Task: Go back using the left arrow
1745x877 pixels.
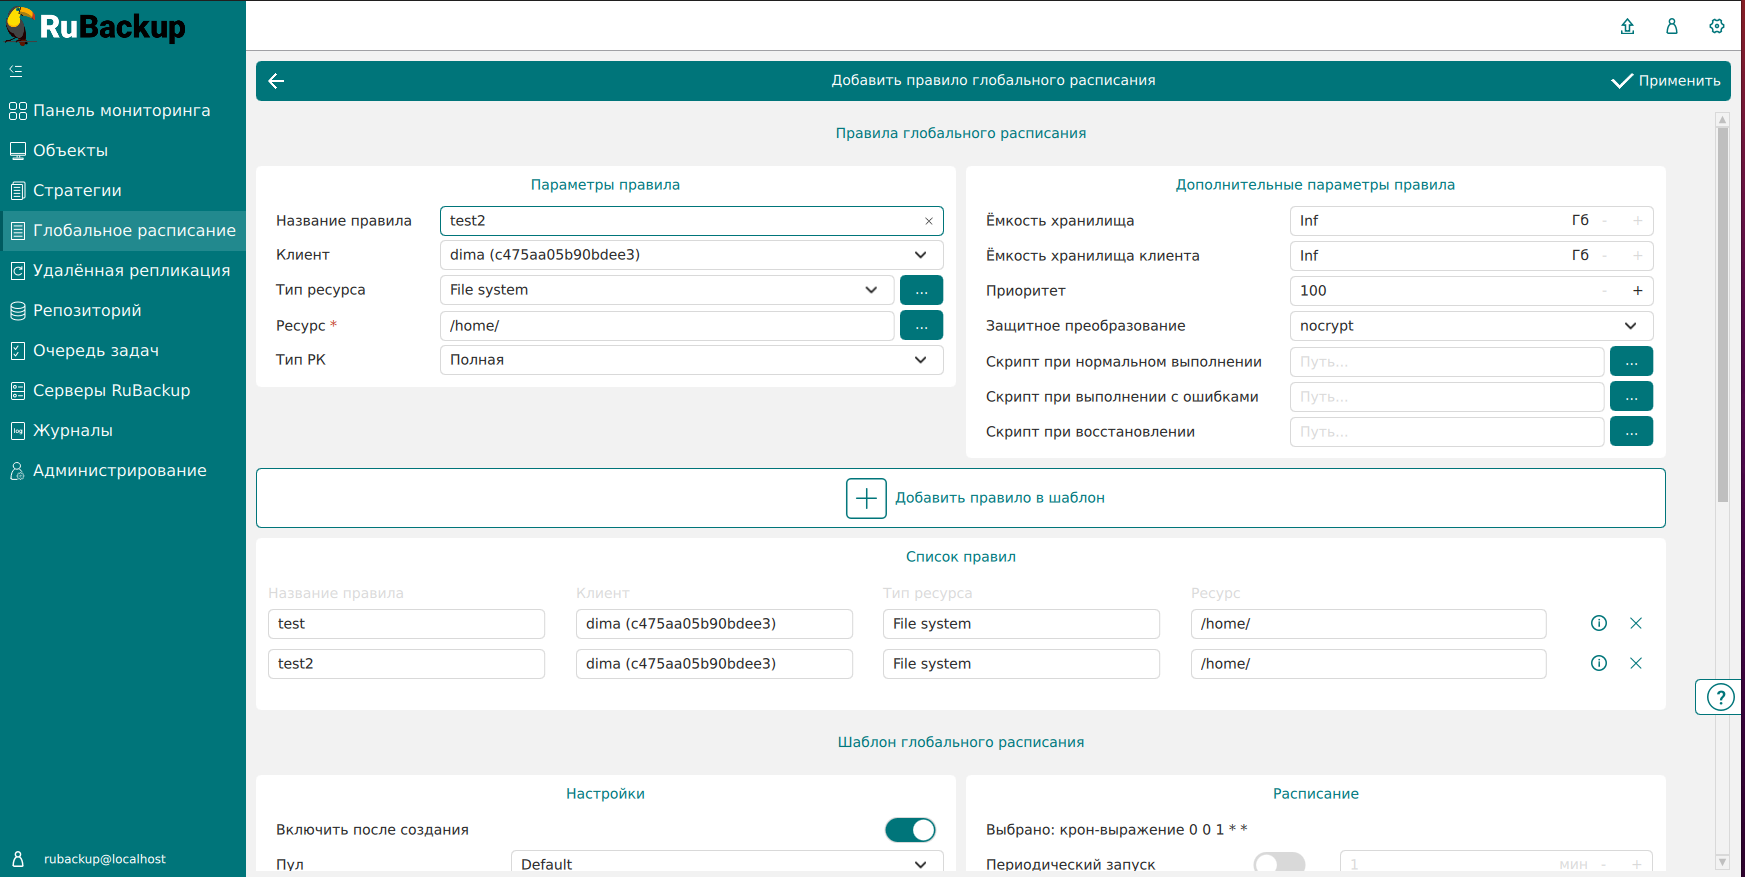Action: pyautogui.click(x=277, y=81)
